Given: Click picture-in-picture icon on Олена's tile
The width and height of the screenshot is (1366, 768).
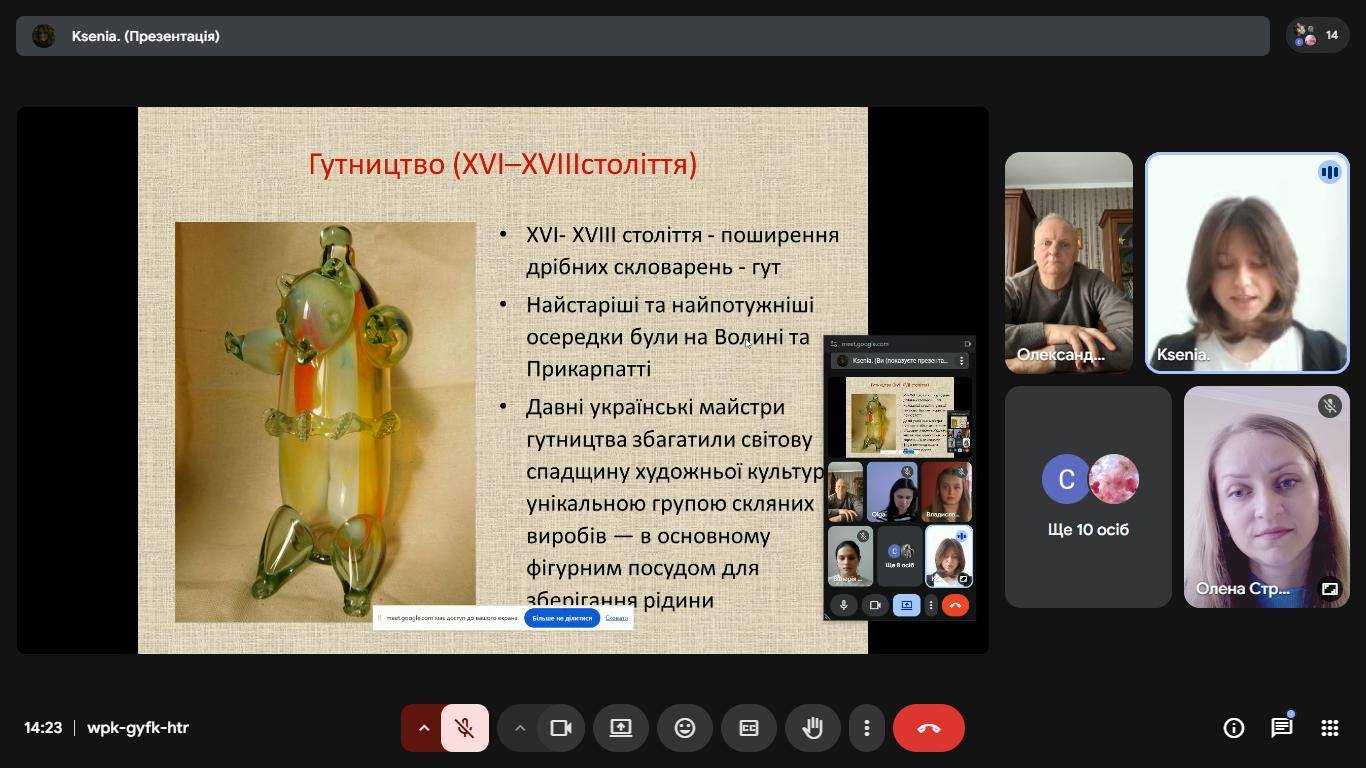Looking at the screenshot, I should (1329, 589).
